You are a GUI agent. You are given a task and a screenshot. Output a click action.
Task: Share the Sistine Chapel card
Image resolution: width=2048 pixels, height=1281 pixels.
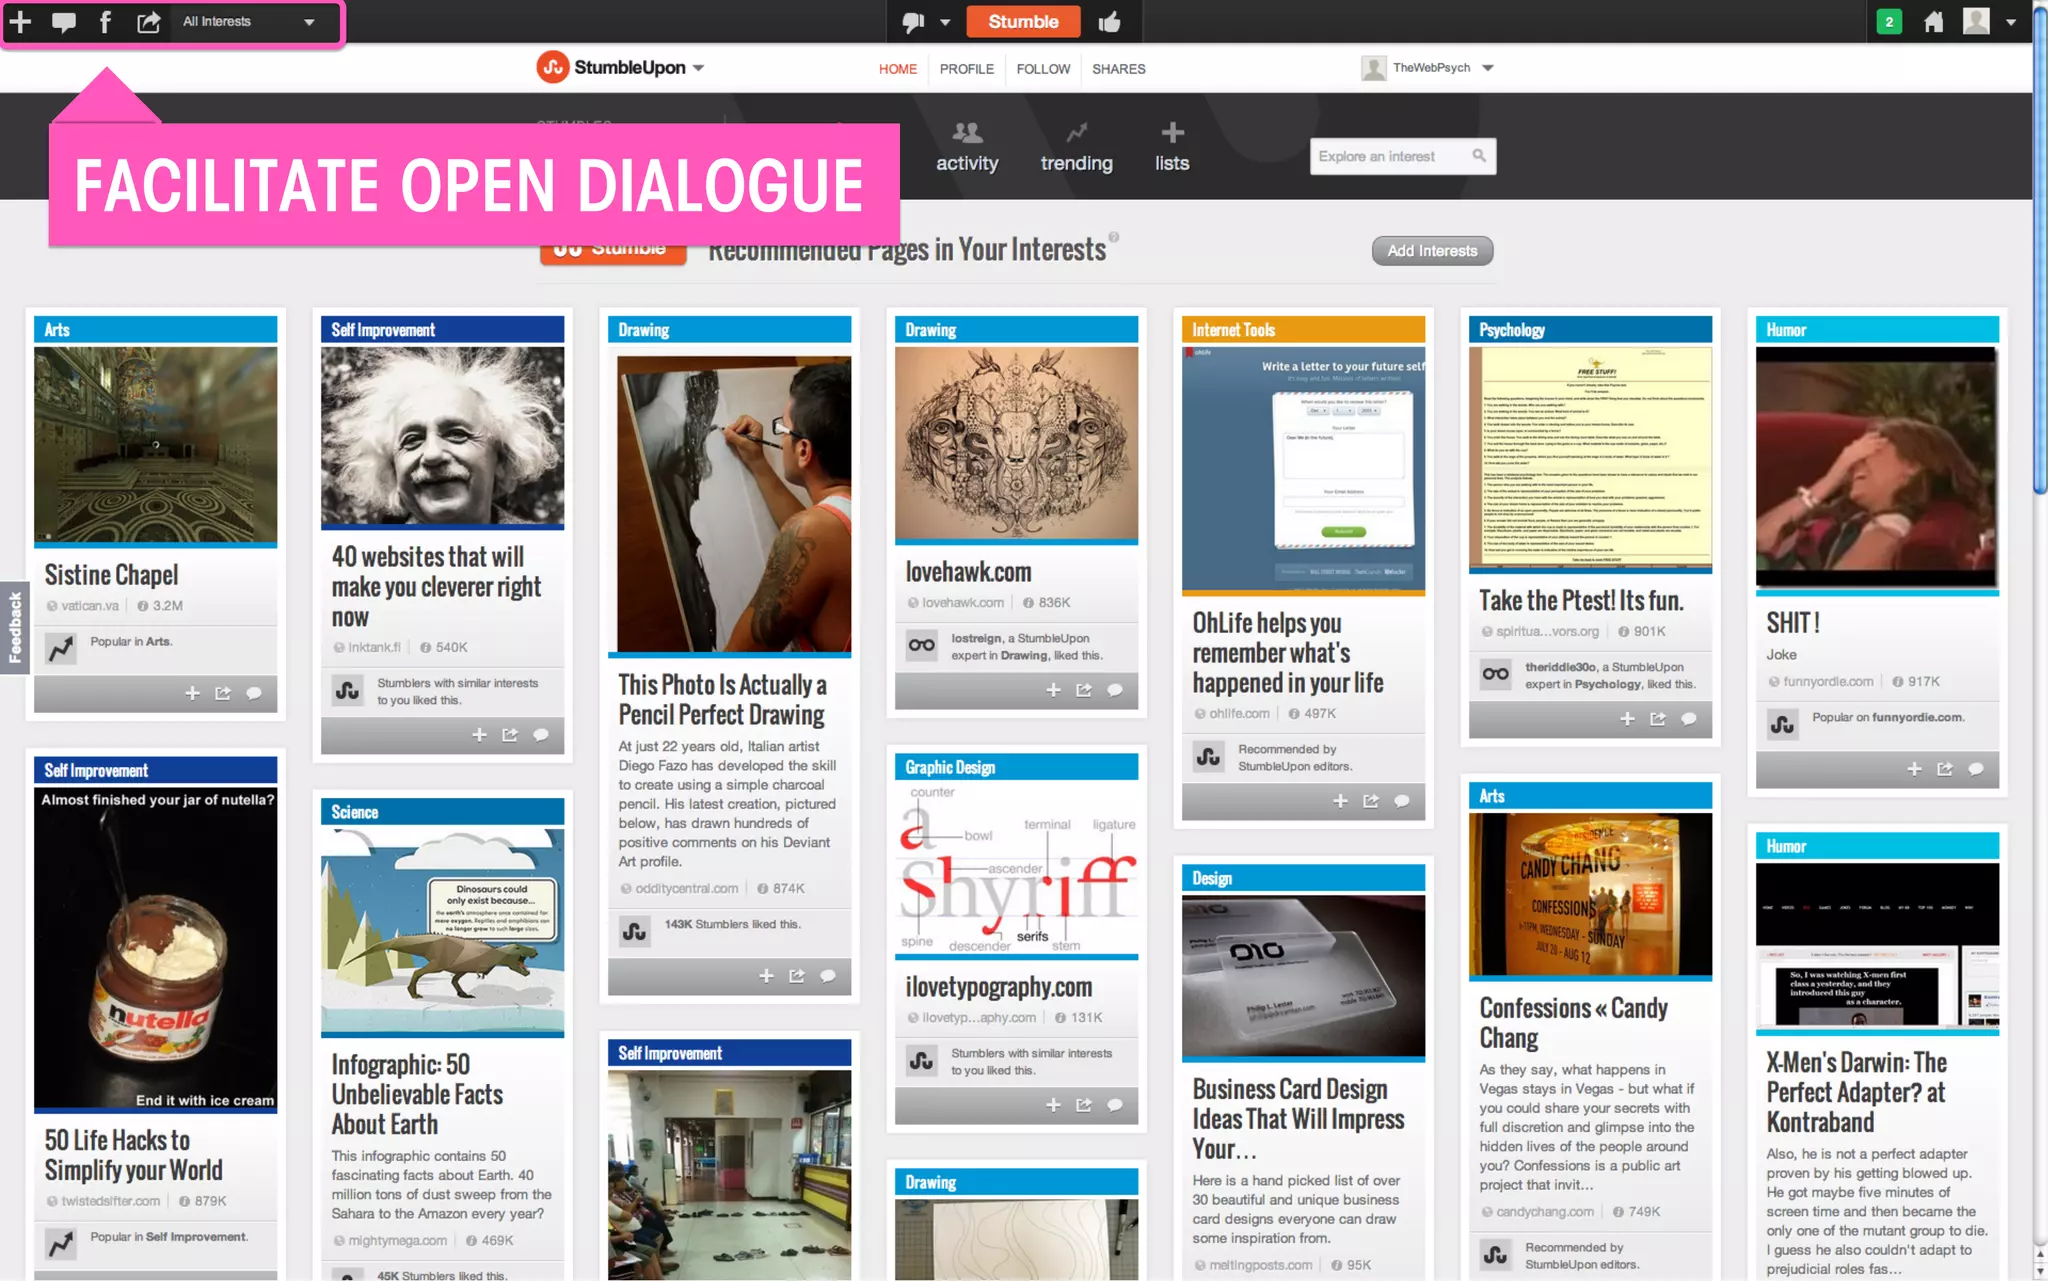pos(223,693)
